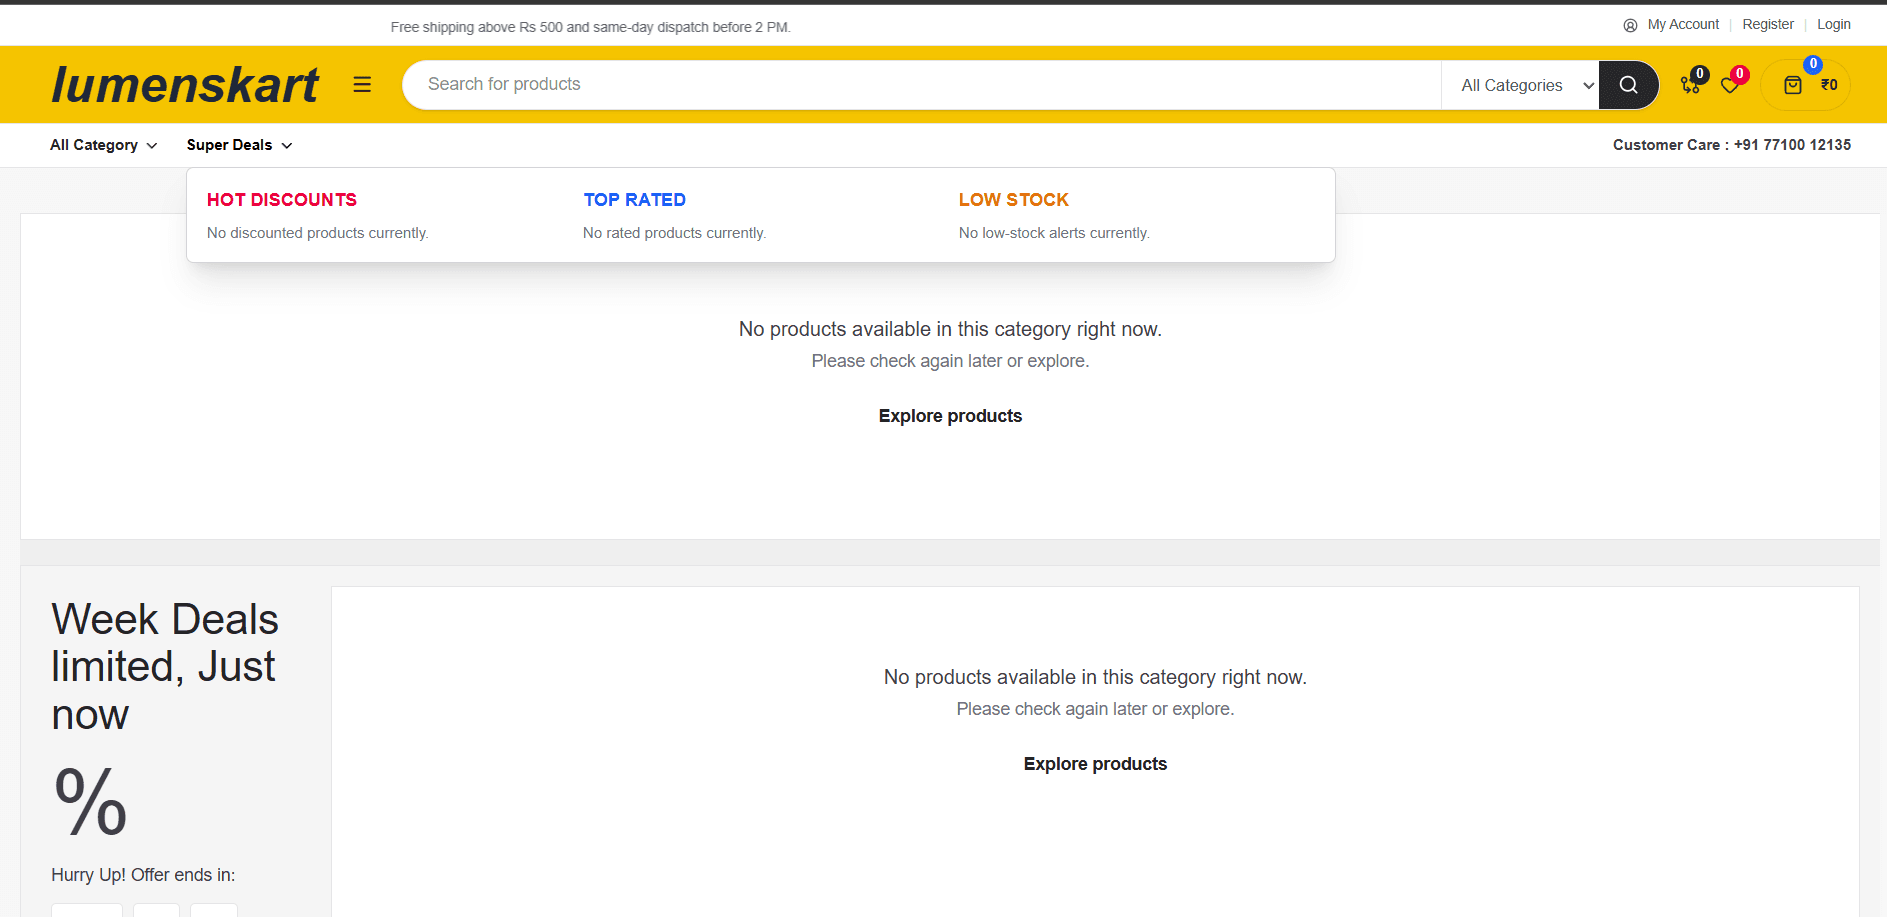This screenshot has width=1887, height=917.
Task: Open the hamburger menu icon
Action: 362,85
